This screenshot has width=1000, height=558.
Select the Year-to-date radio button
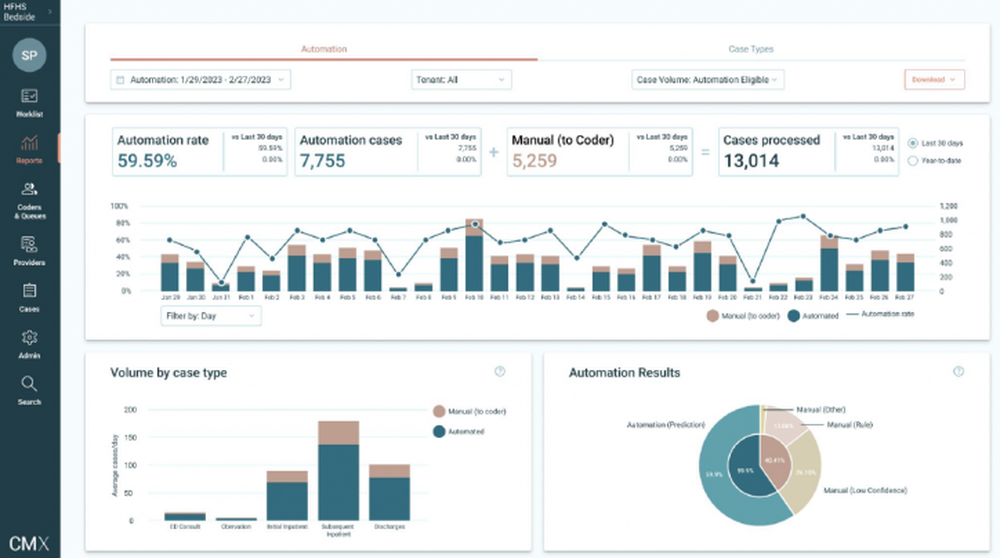click(913, 161)
